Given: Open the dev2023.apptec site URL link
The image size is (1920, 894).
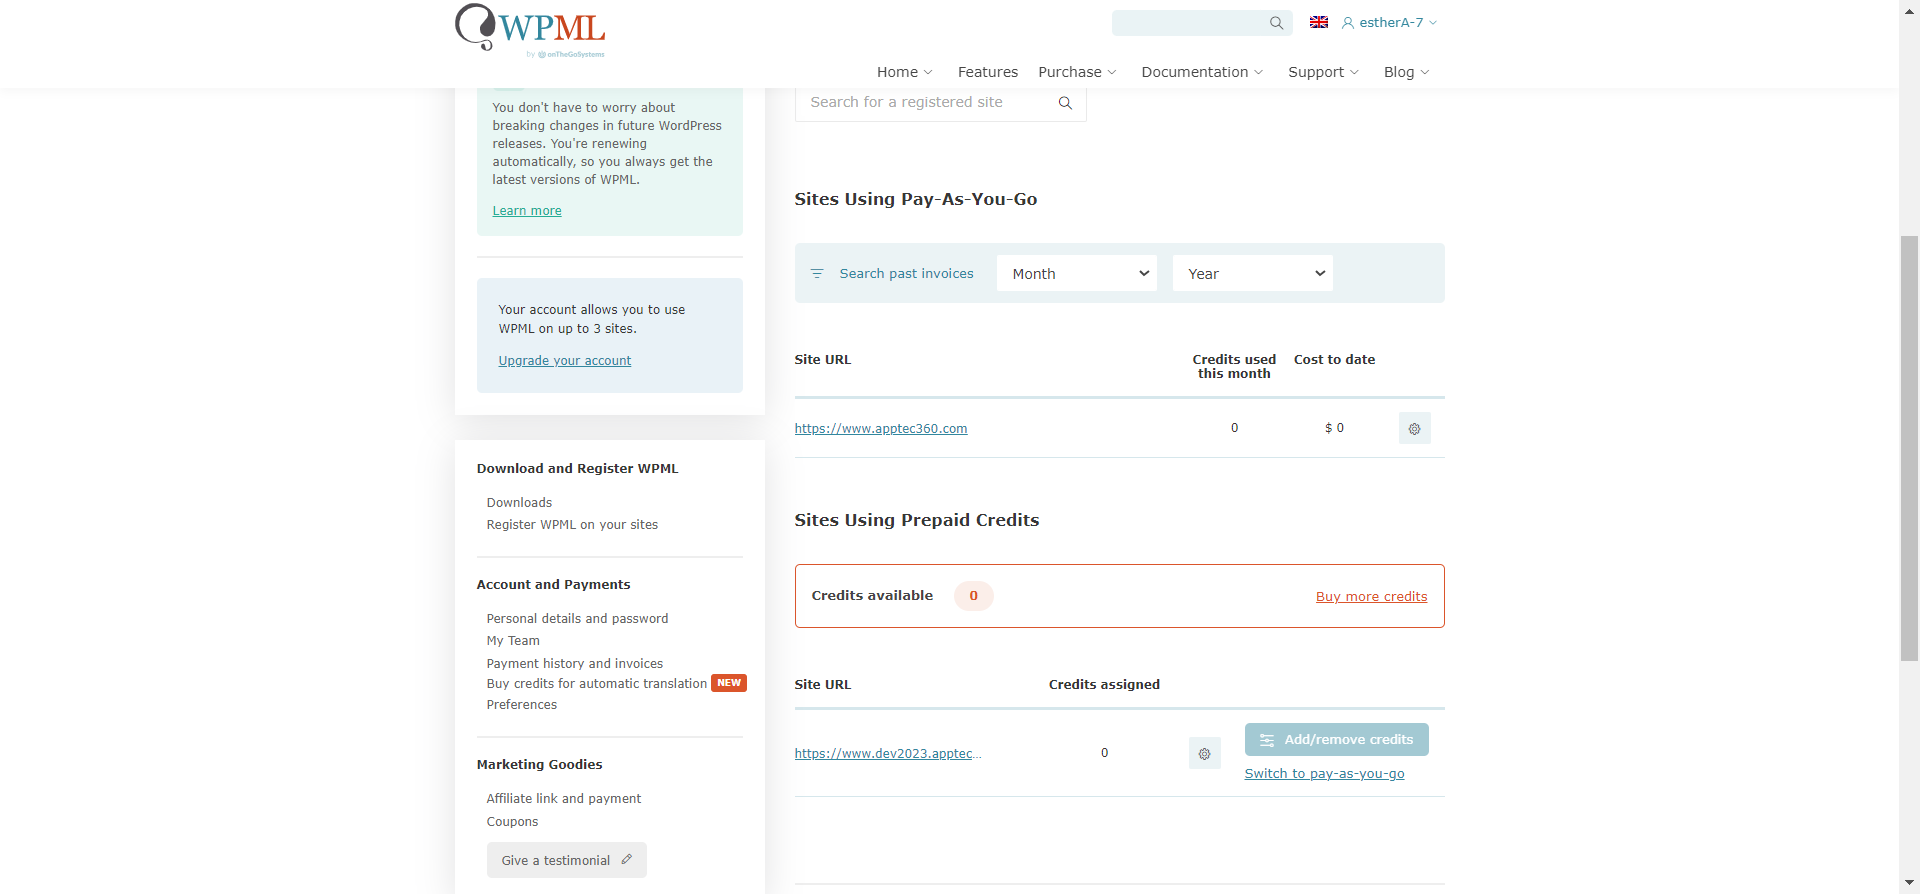Looking at the screenshot, I should pos(888,754).
